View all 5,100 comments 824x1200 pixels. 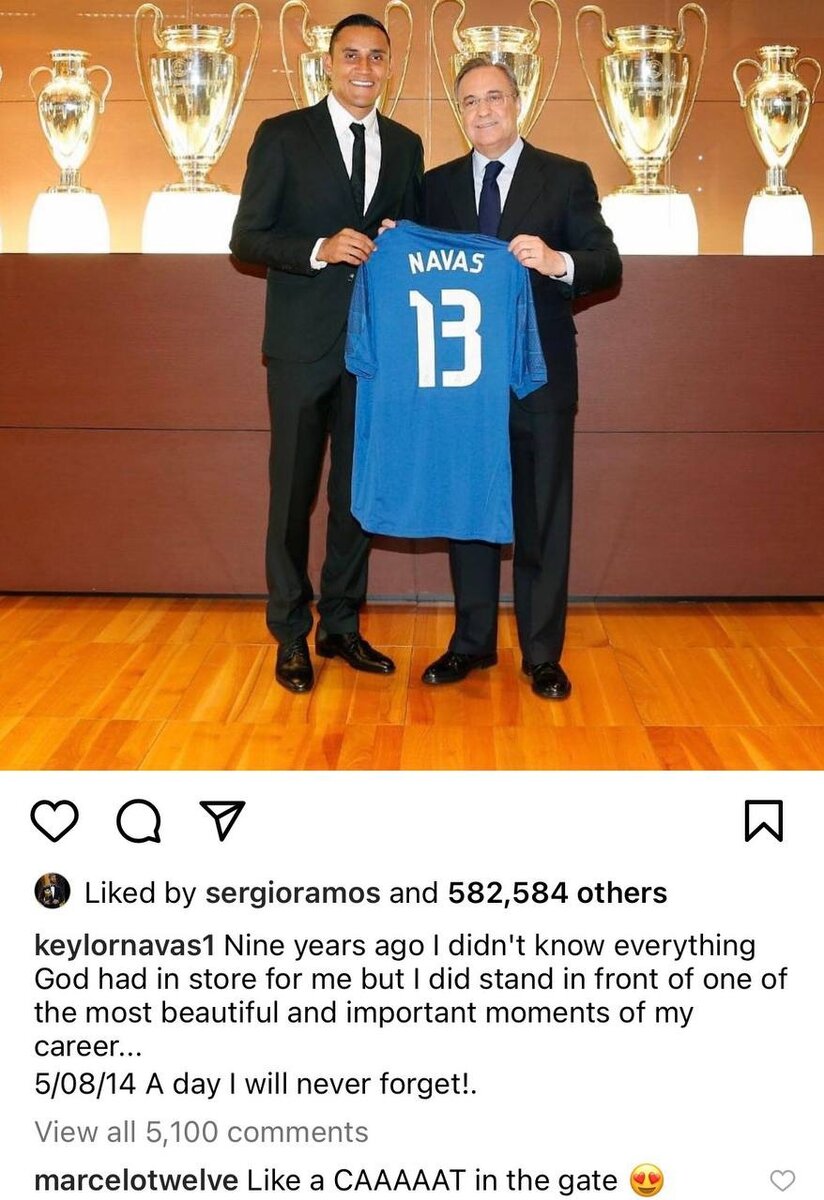point(202,1132)
